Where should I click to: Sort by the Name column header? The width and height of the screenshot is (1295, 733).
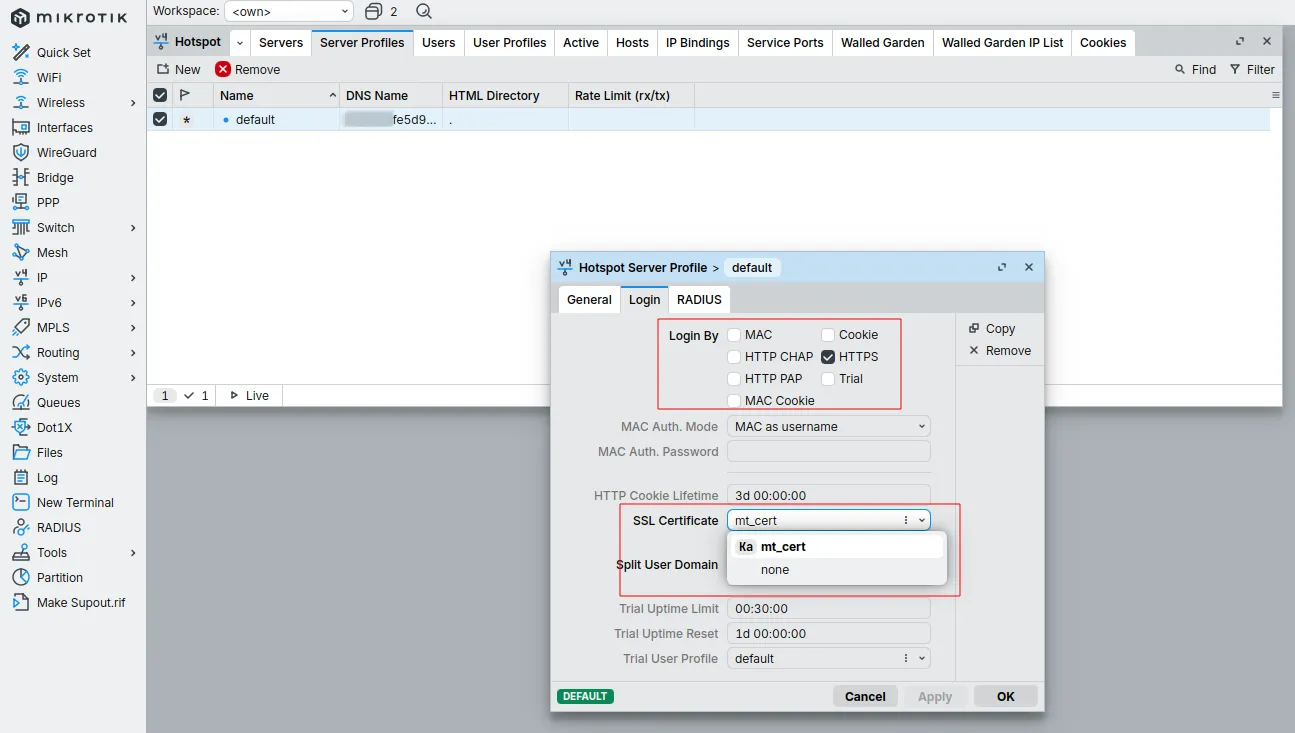277,95
